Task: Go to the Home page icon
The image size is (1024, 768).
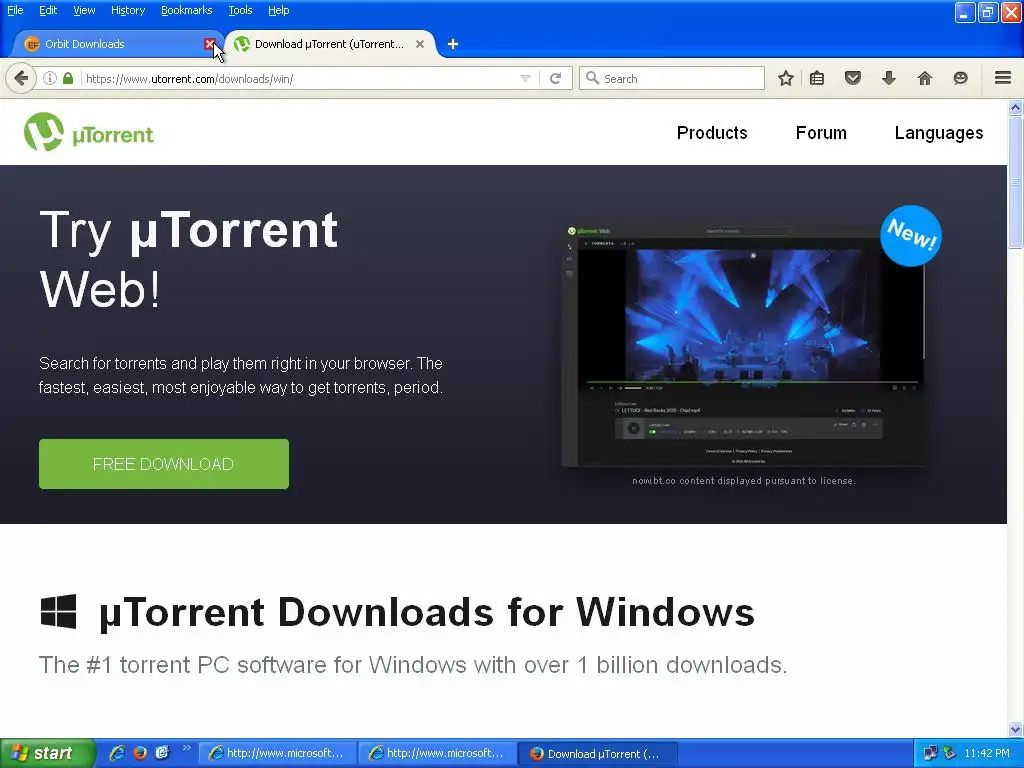Action: (925, 78)
